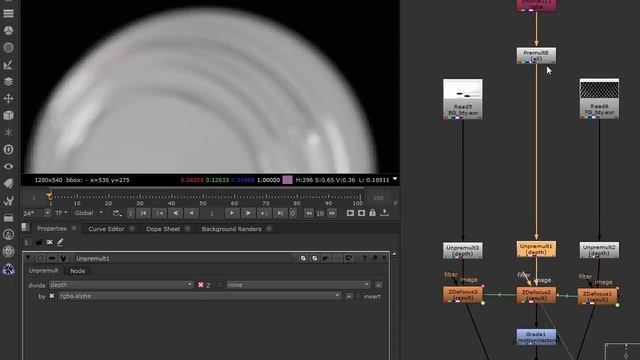The image size is (640, 360).
Task: Open the TF time display dropdown
Action: point(61,213)
